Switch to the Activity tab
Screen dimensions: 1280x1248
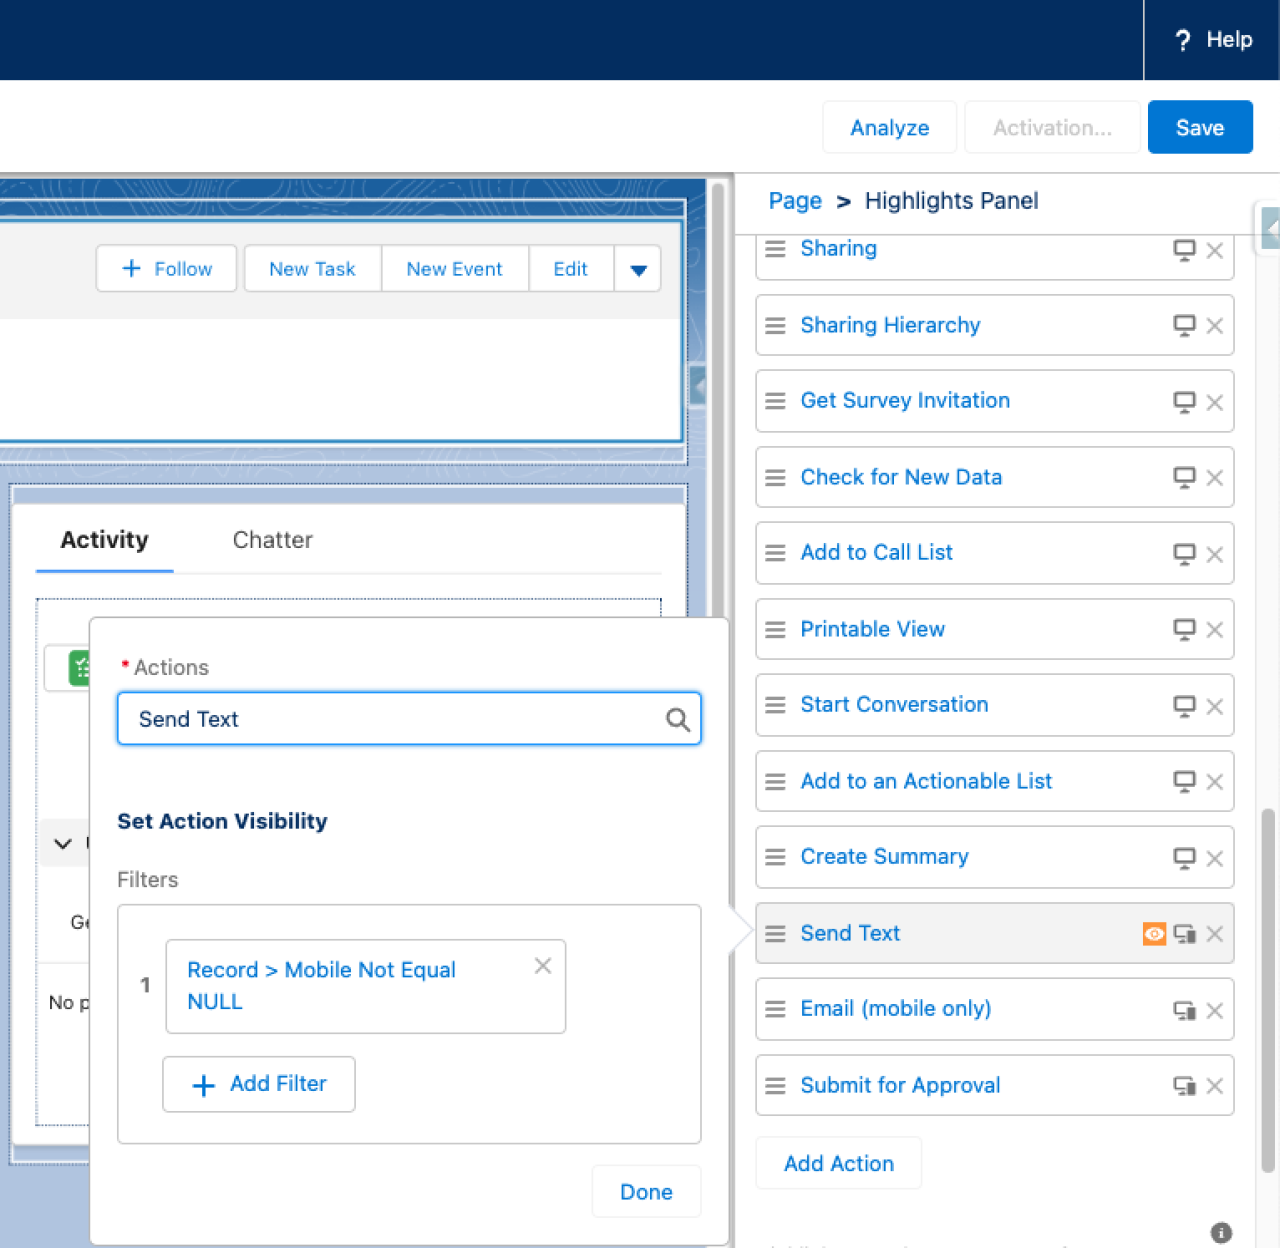coord(104,540)
